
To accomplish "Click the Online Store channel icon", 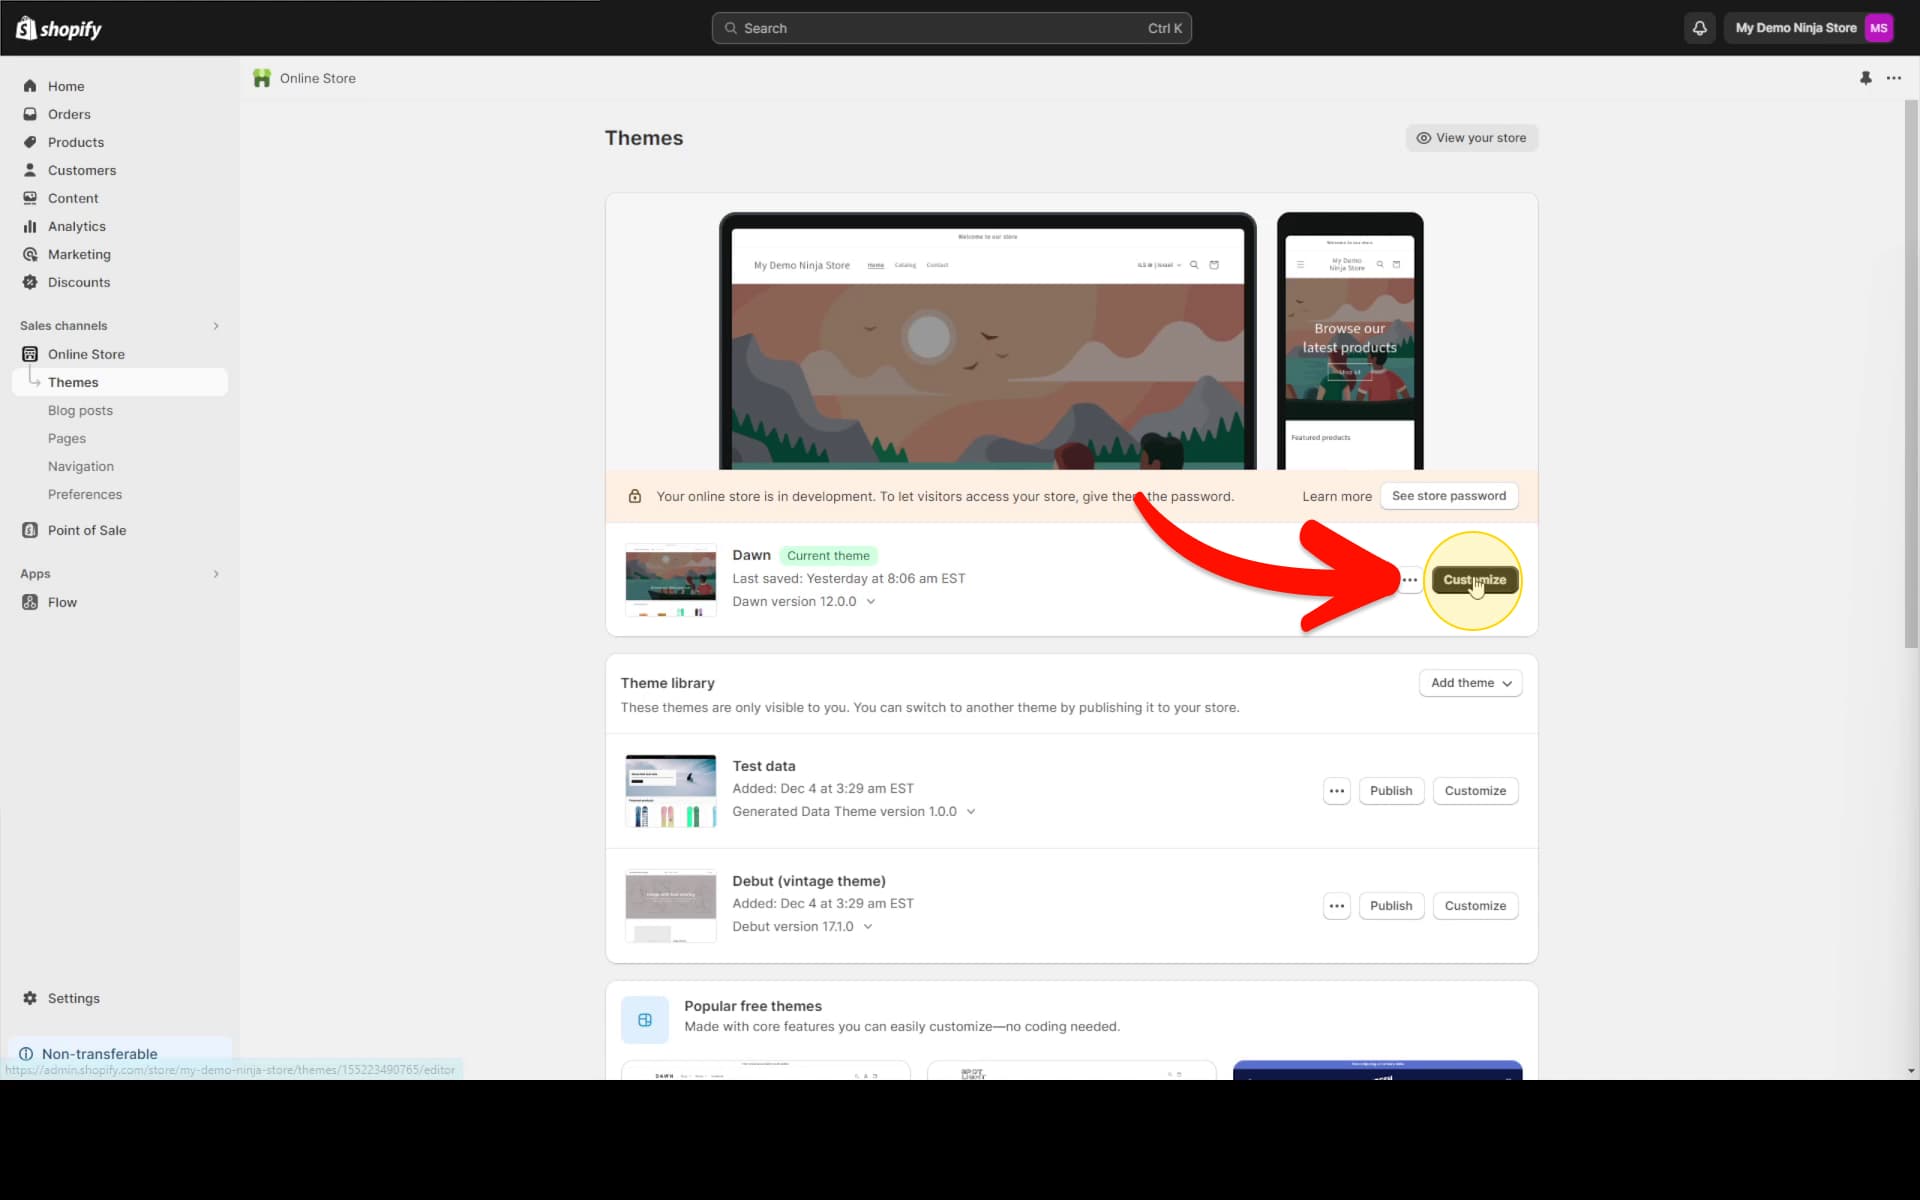I will 30,354.
